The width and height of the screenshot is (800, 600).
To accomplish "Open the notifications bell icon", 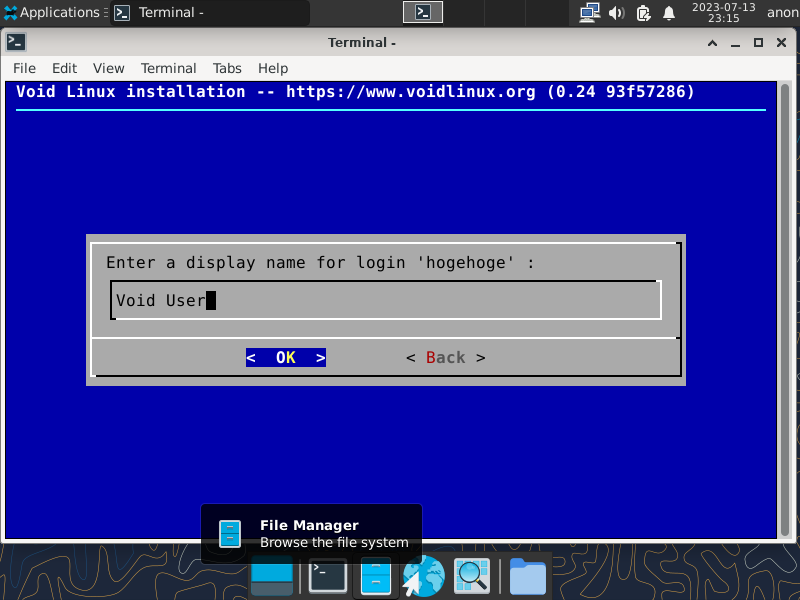I will (669, 12).
